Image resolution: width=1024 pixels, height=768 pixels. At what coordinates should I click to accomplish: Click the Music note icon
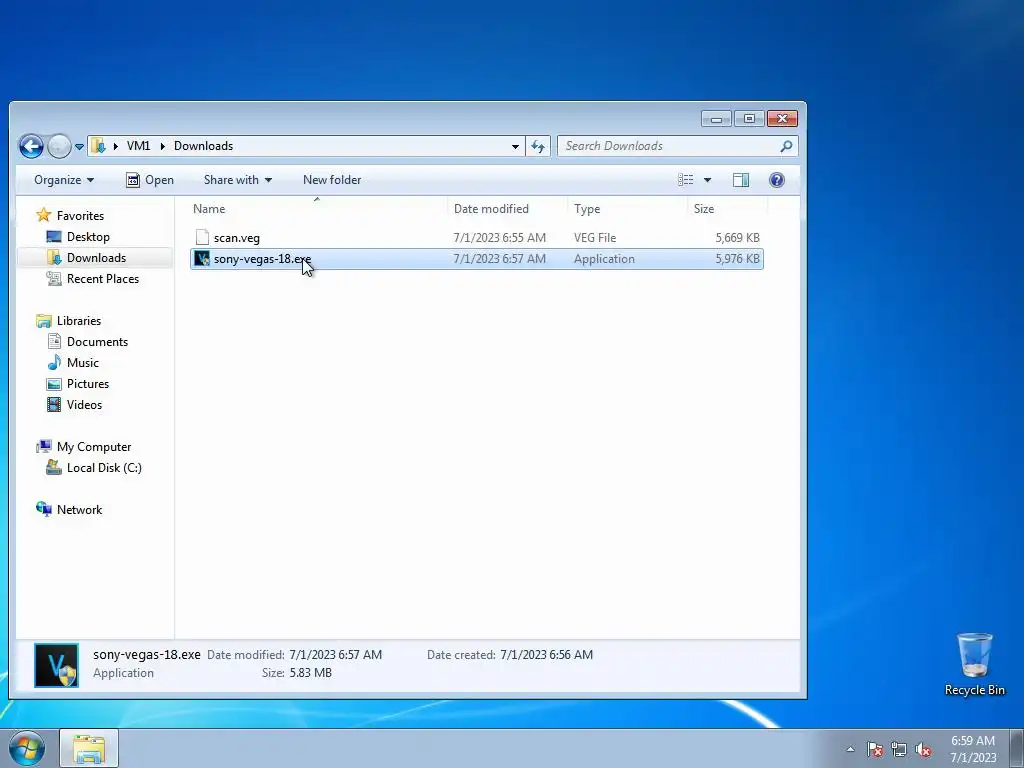tap(54, 362)
